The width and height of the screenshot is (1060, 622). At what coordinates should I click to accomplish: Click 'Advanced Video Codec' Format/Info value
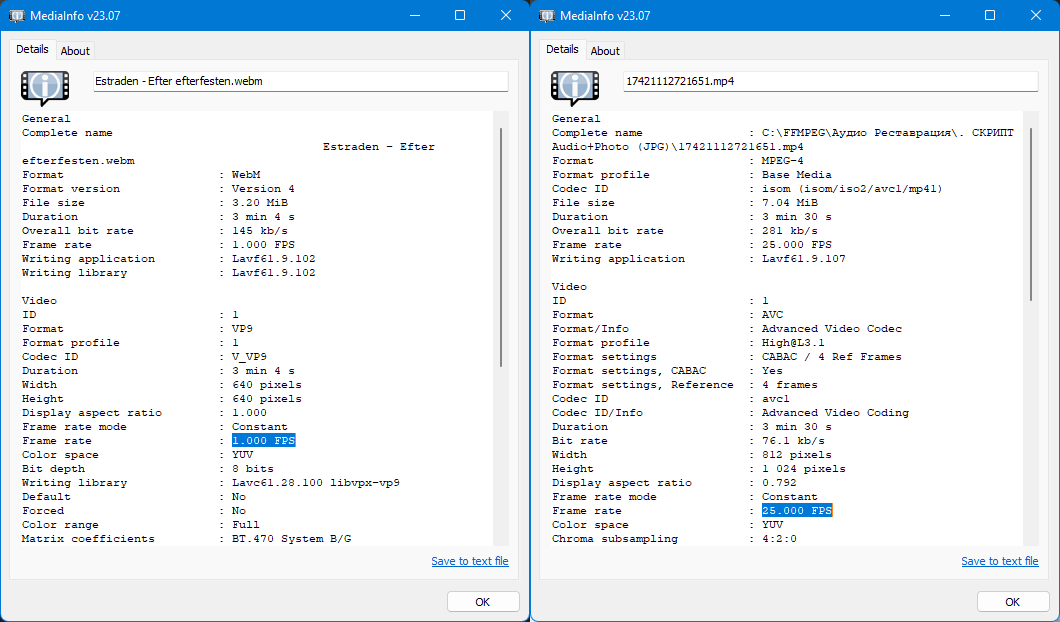[832, 329]
